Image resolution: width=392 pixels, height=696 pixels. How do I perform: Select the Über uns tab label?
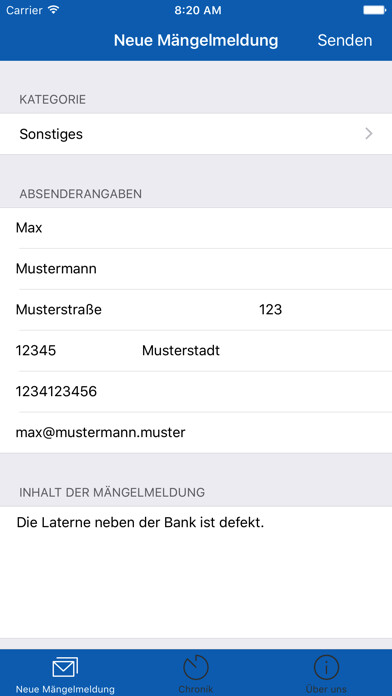click(326, 689)
